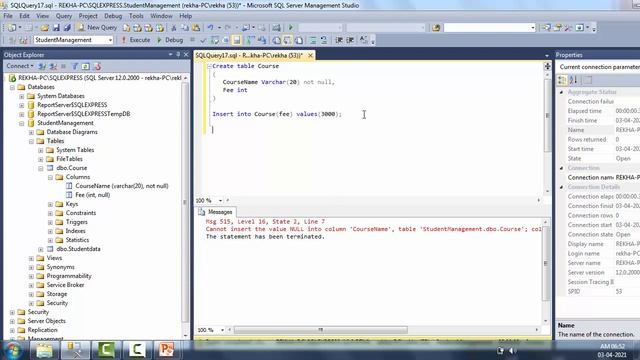Open the Query menu
Screen dimensions: 640x360
pos(64,16)
